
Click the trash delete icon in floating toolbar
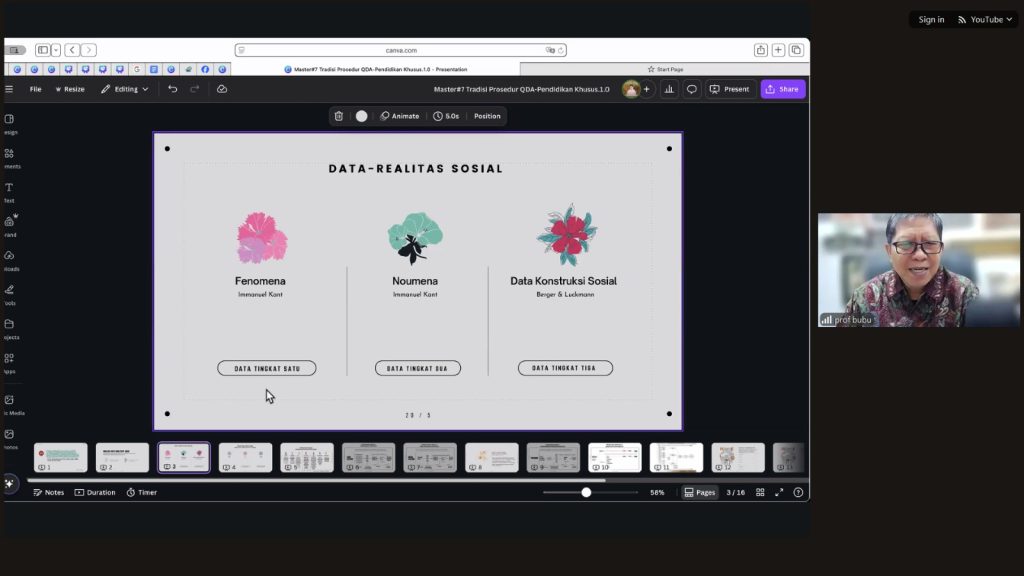[x=339, y=116]
